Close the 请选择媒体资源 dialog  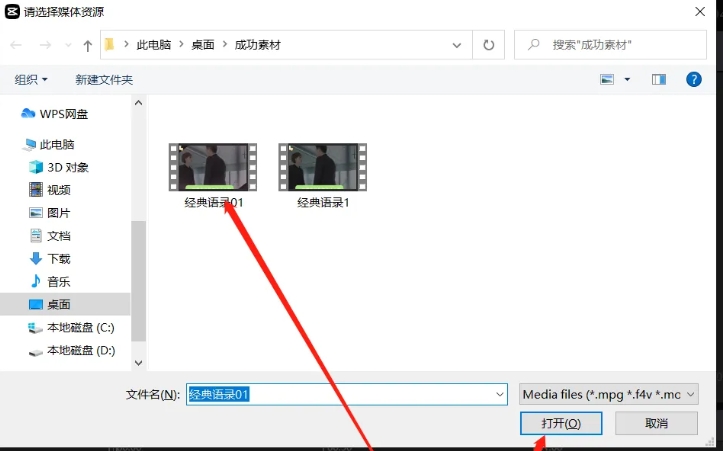(x=700, y=12)
